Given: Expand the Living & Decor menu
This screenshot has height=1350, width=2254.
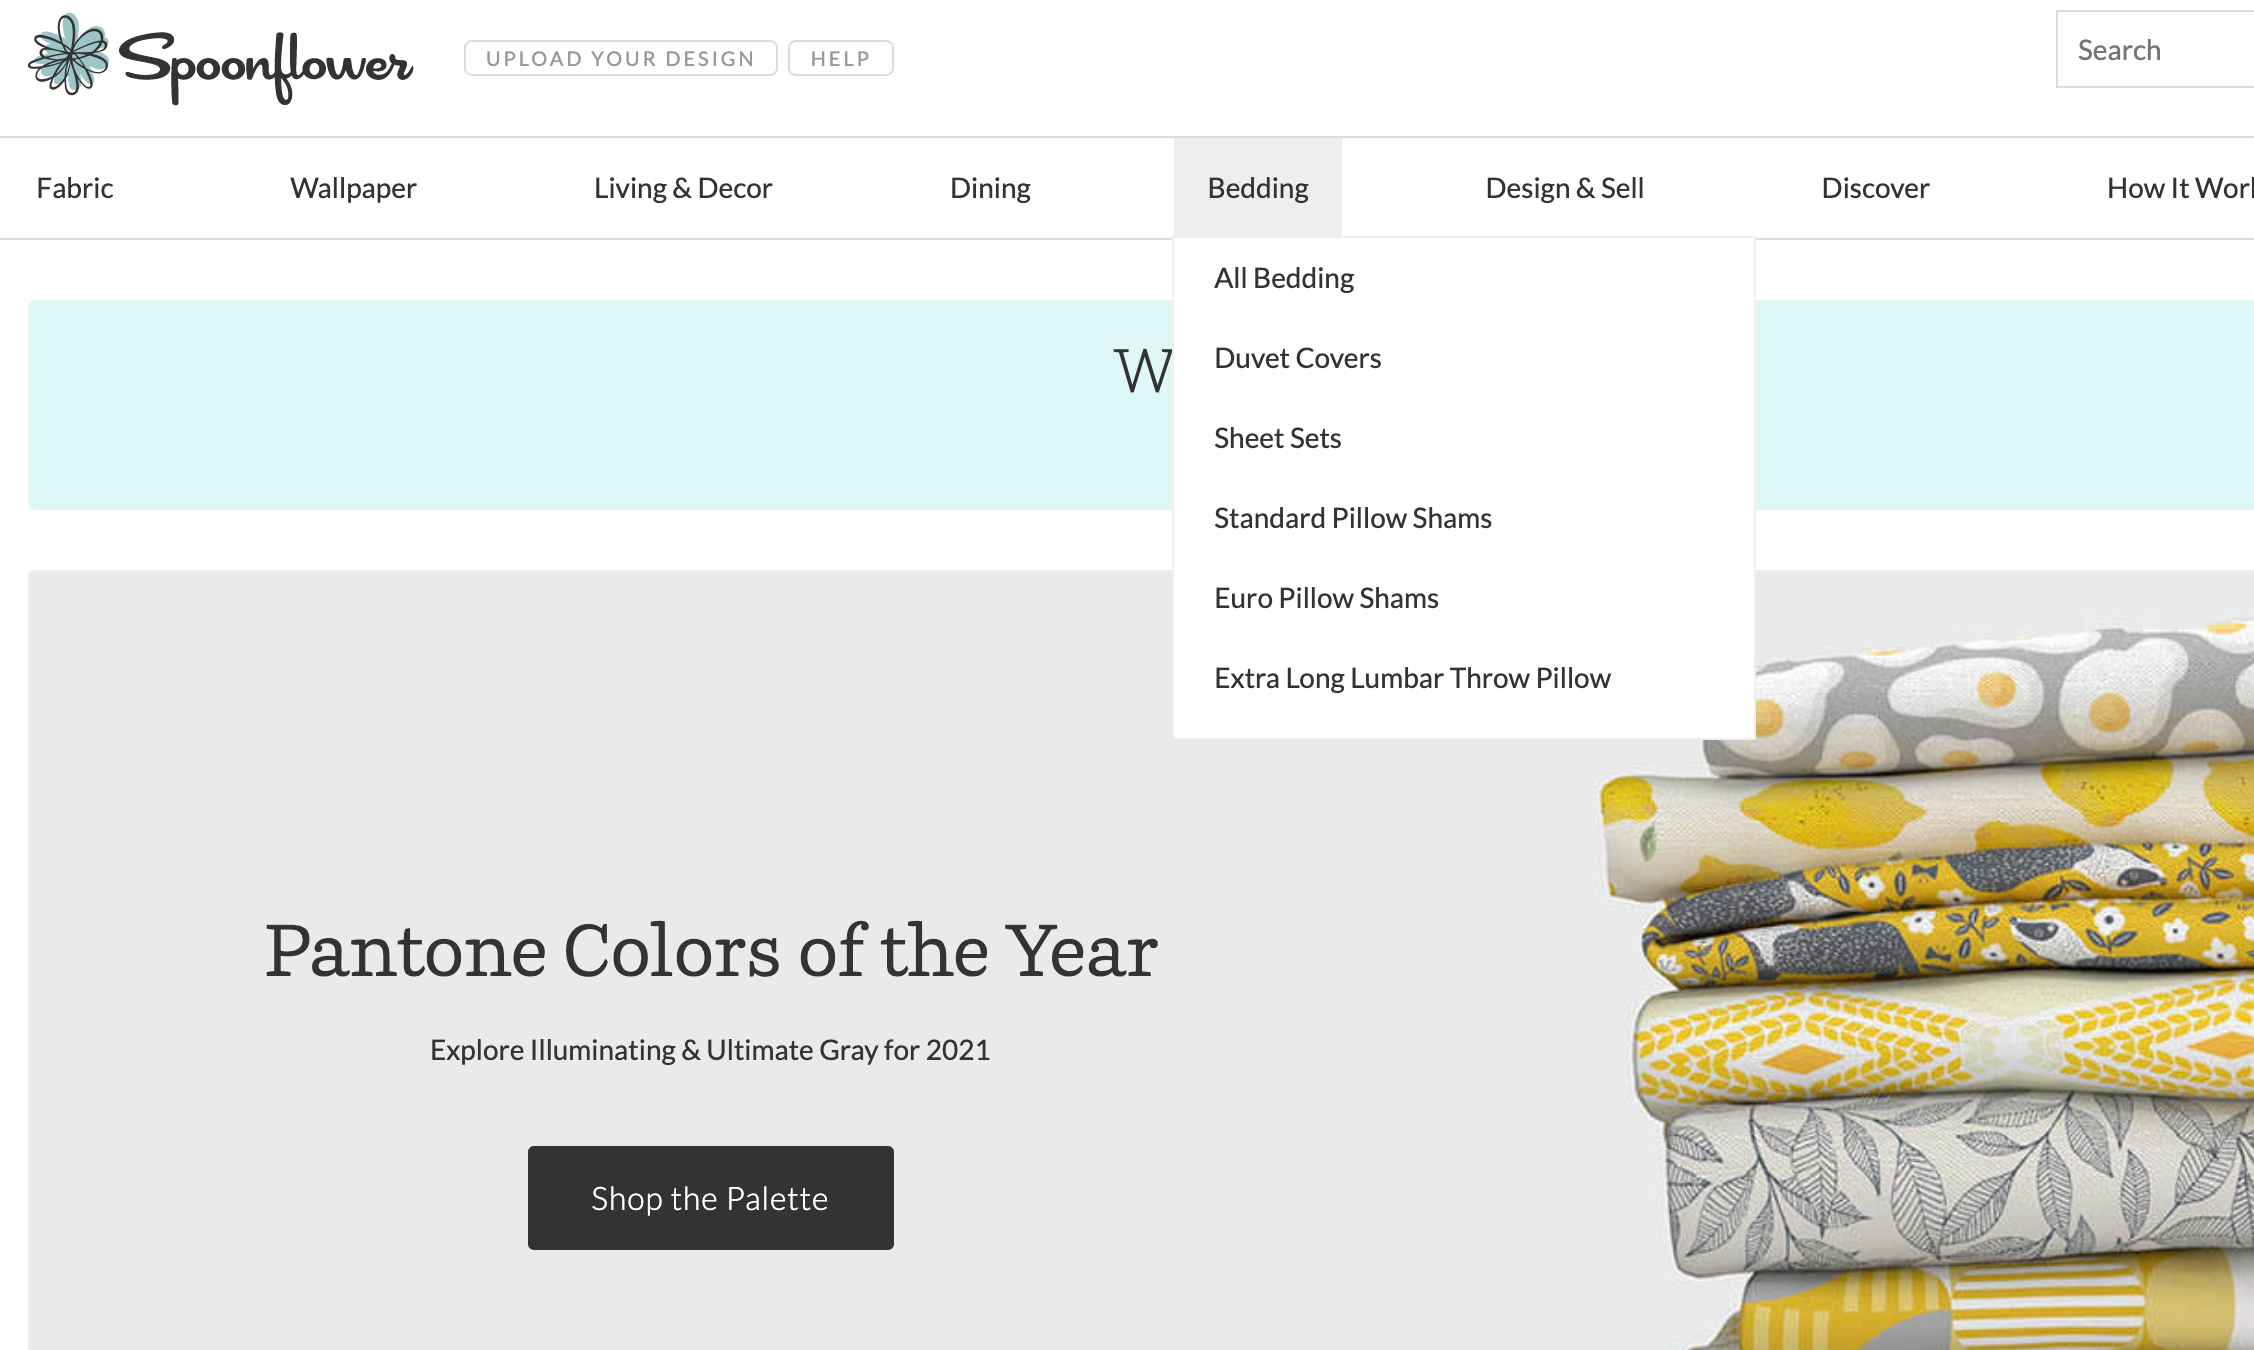Looking at the screenshot, I should (683, 188).
